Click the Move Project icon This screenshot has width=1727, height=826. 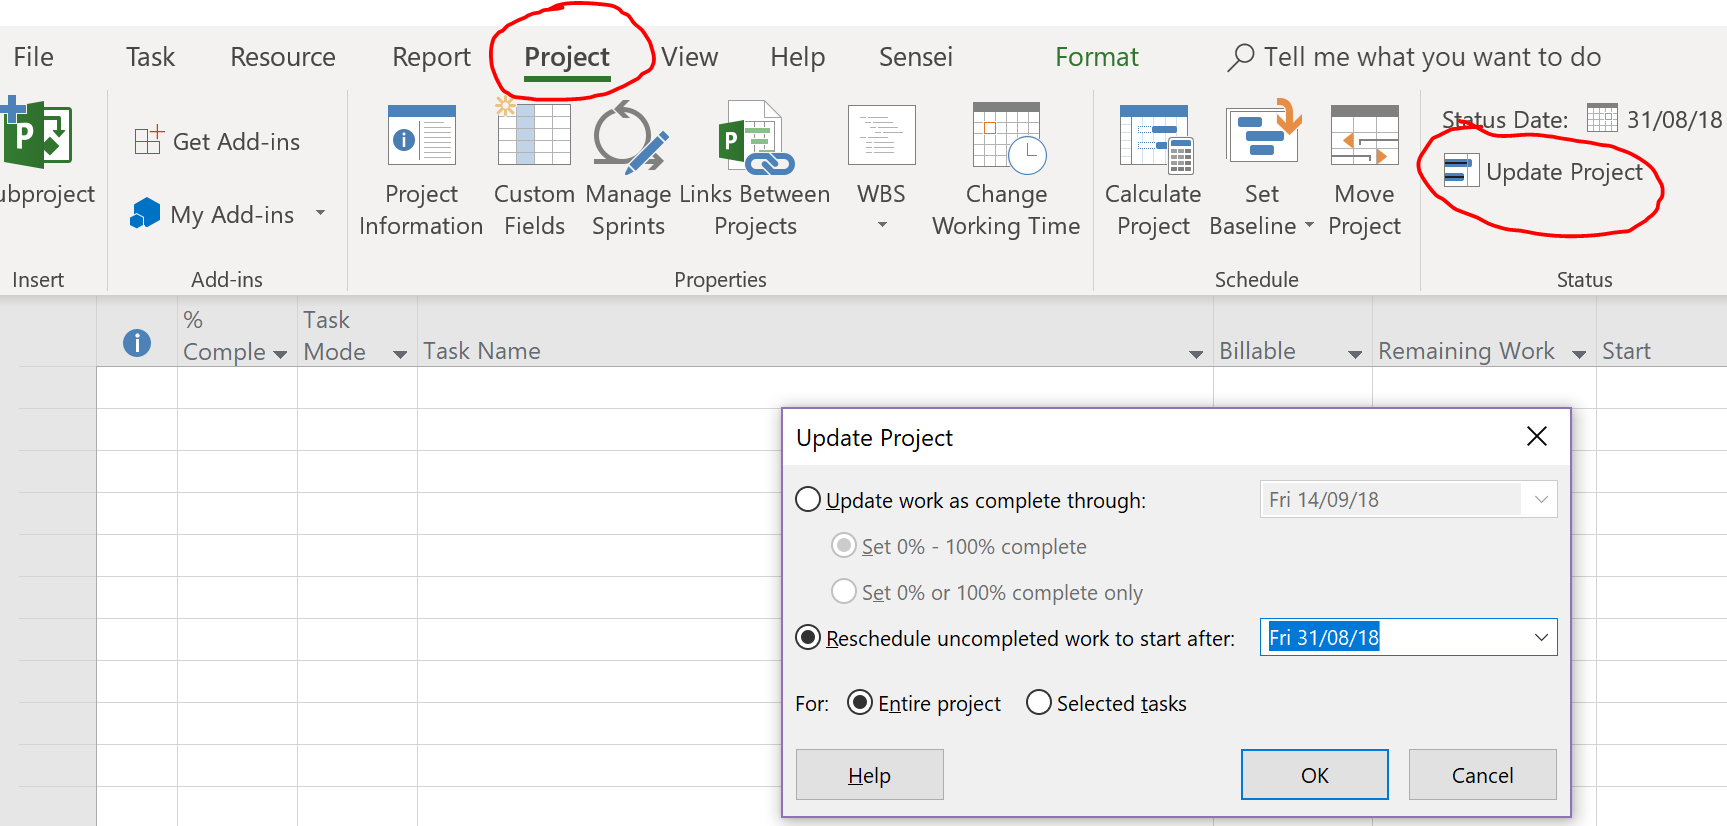pos(1364,137)
